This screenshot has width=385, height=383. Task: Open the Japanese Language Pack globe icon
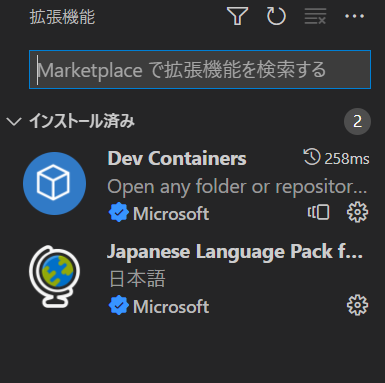tap(54, 276)
